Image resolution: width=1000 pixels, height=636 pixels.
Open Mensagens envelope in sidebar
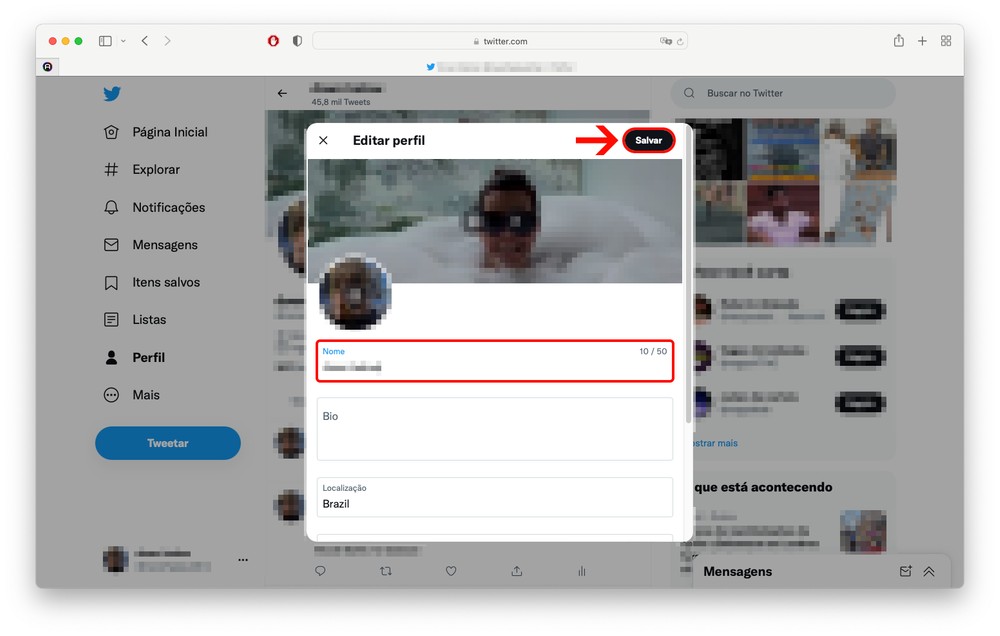(112, 245)
